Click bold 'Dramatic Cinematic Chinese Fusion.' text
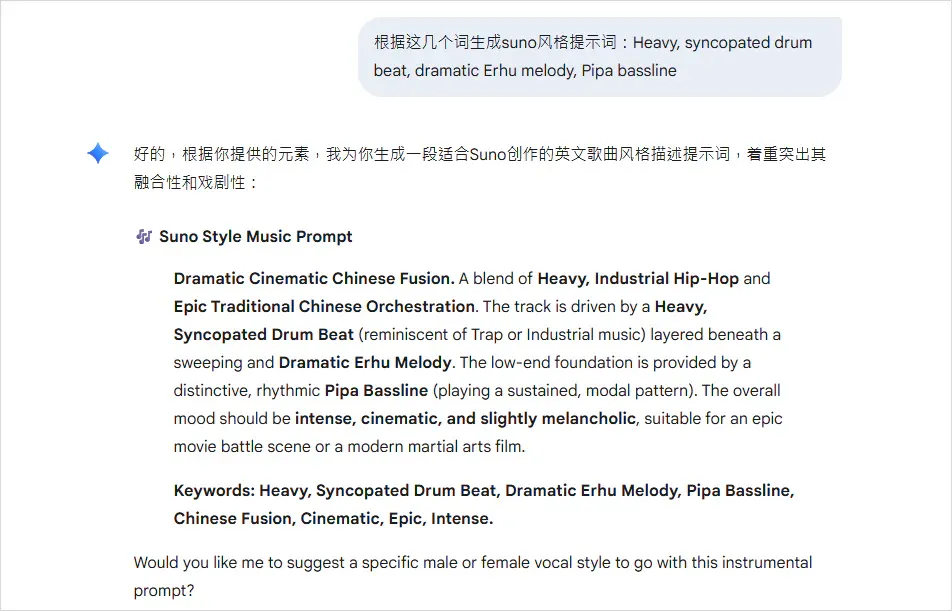The height and width of the screenshot is (611, 952). tap(314, 278)
